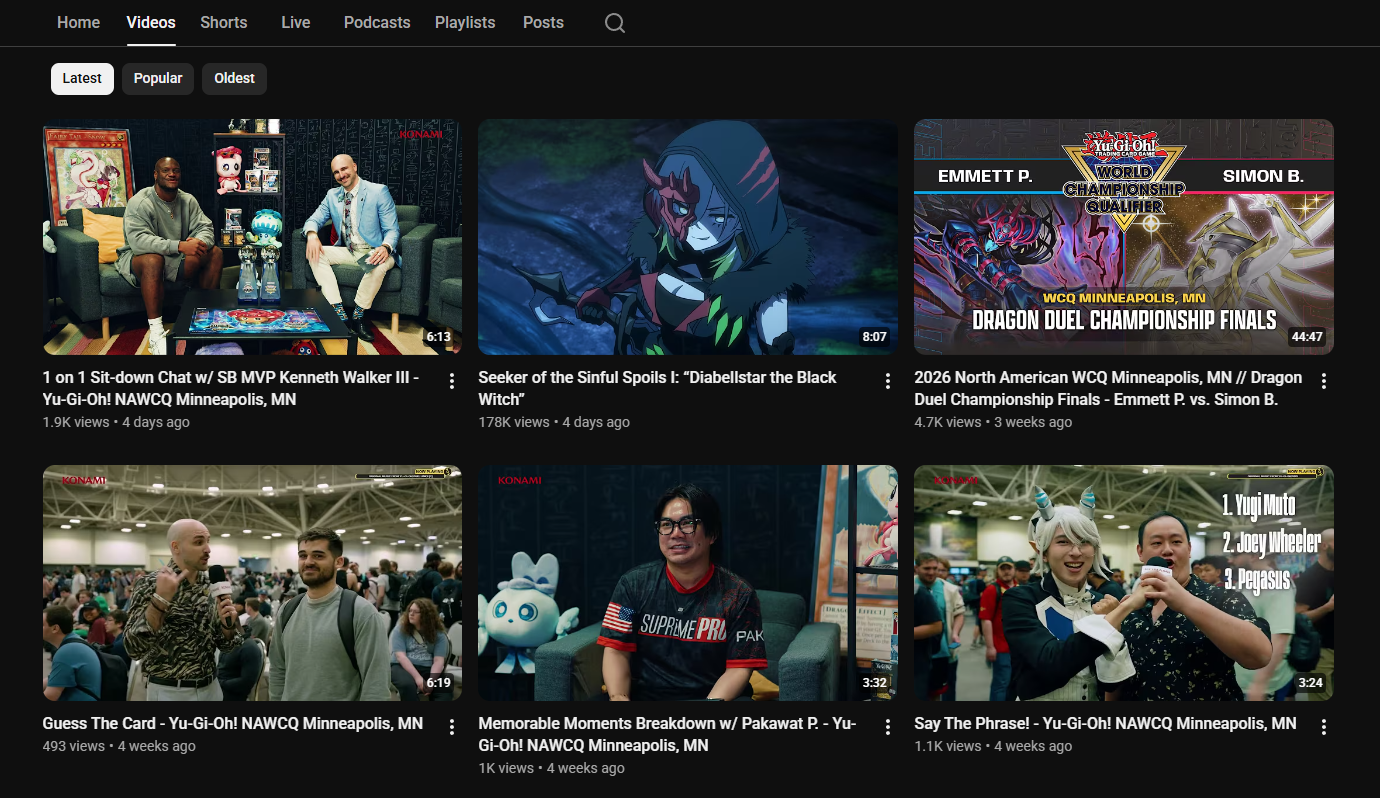Open options menu for Dragon Duel Championship Finals video

coord(1324,381)
